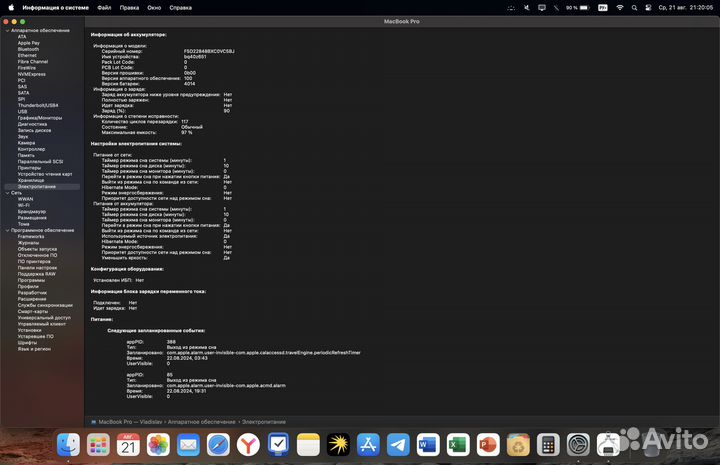Image resolution: width=720 pixels, height=465 pixels.
Task: Open Spotlight search in menu bar
Action: tap(634, 7)
